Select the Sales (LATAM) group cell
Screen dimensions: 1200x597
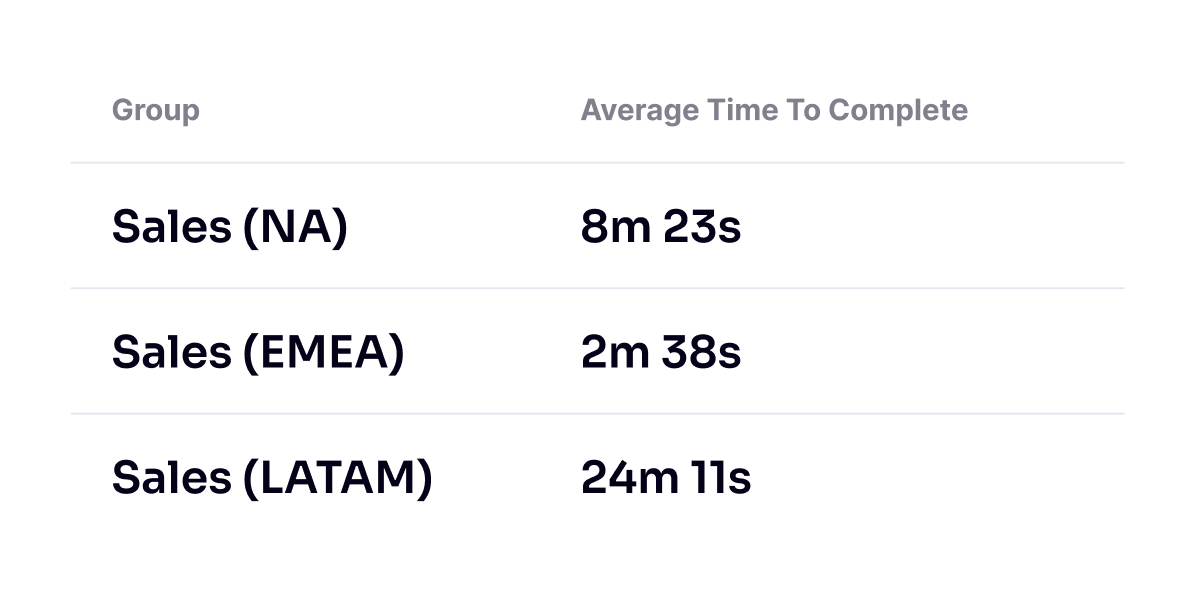(x=272, y=478)
